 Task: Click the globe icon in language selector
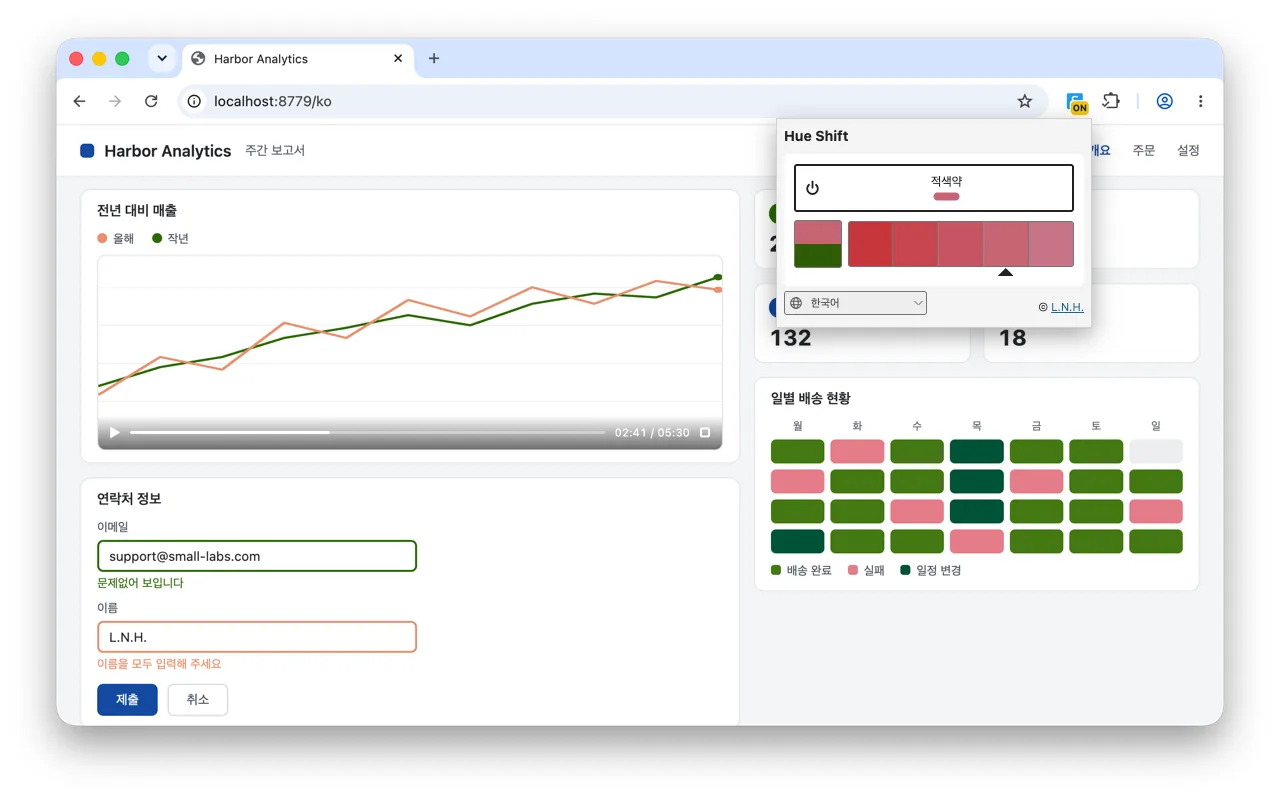(796, 303)
